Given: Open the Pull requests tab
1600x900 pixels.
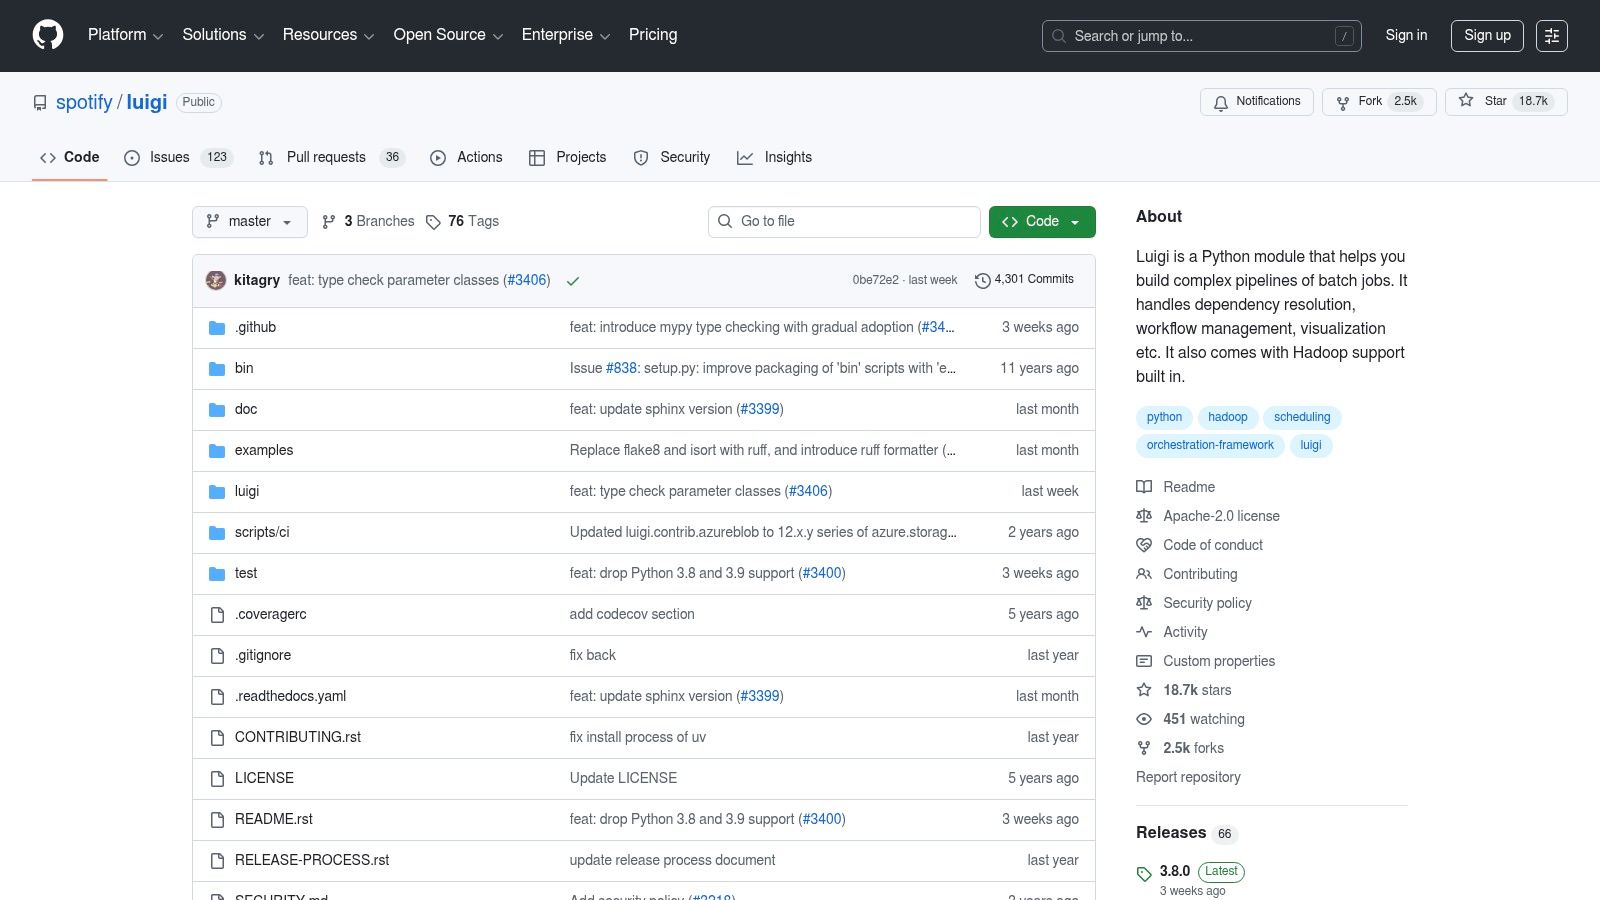Looking at the screenshot, I should click(331, 157).
